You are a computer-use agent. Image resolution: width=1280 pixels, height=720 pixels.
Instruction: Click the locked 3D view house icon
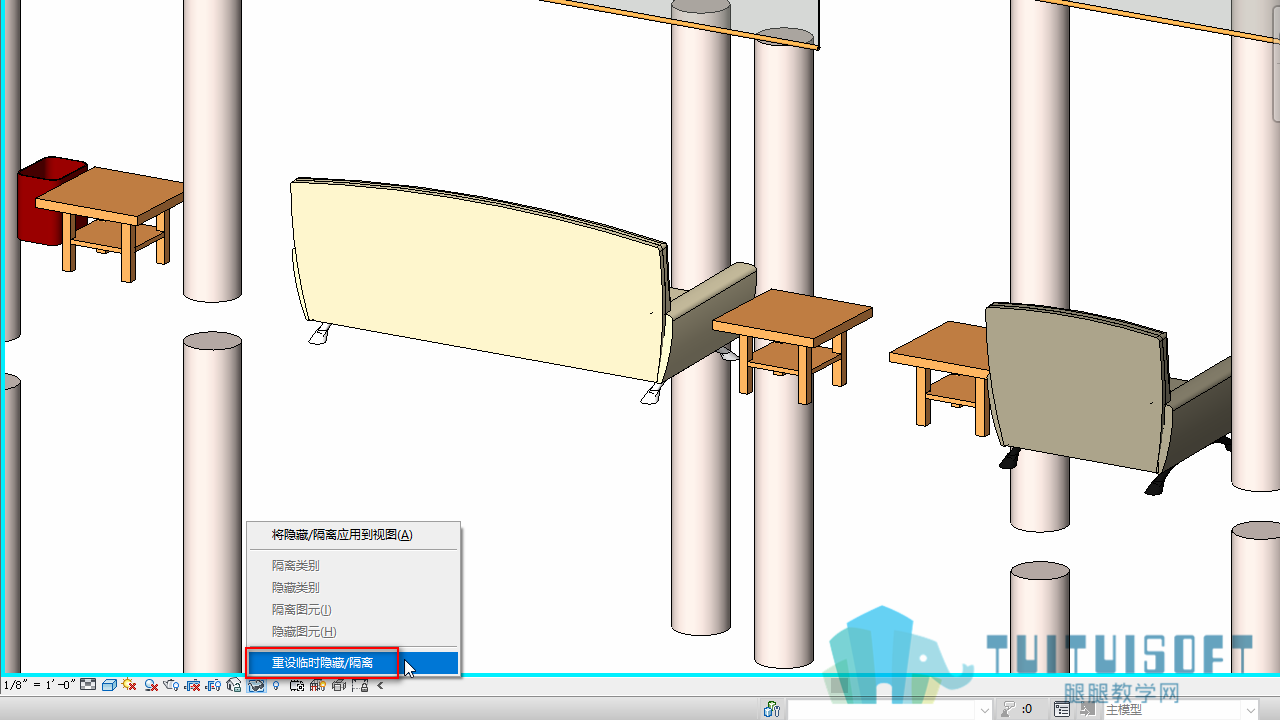tap(234, 685)
